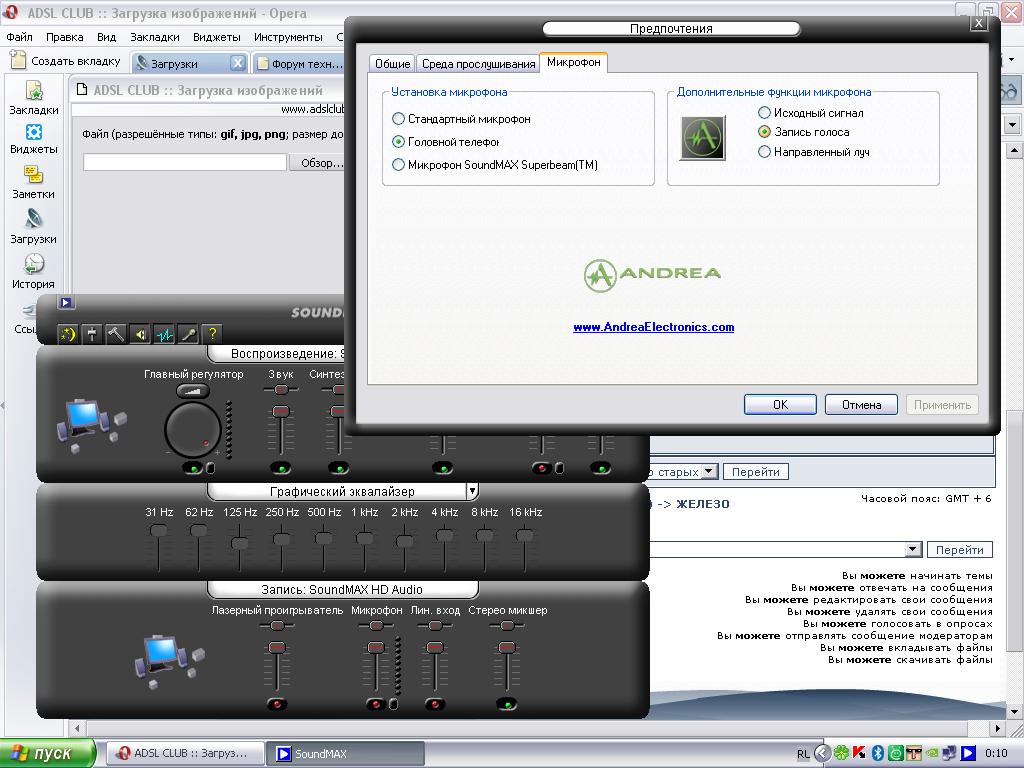Open Закладки menu in Opera menu bar

coord(155,37)
